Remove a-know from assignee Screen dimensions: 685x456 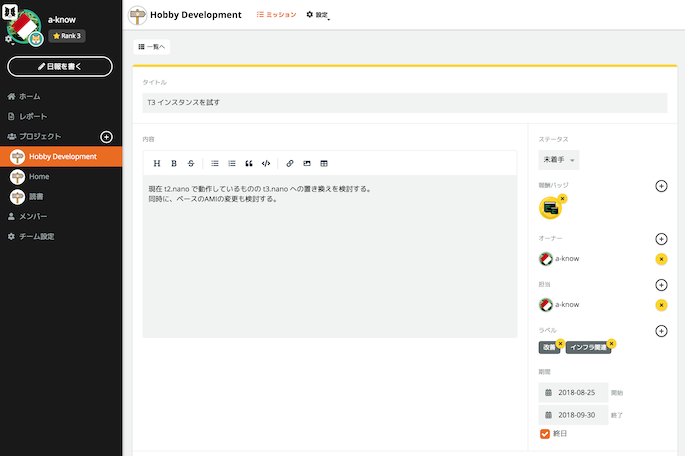pos(661,305)
